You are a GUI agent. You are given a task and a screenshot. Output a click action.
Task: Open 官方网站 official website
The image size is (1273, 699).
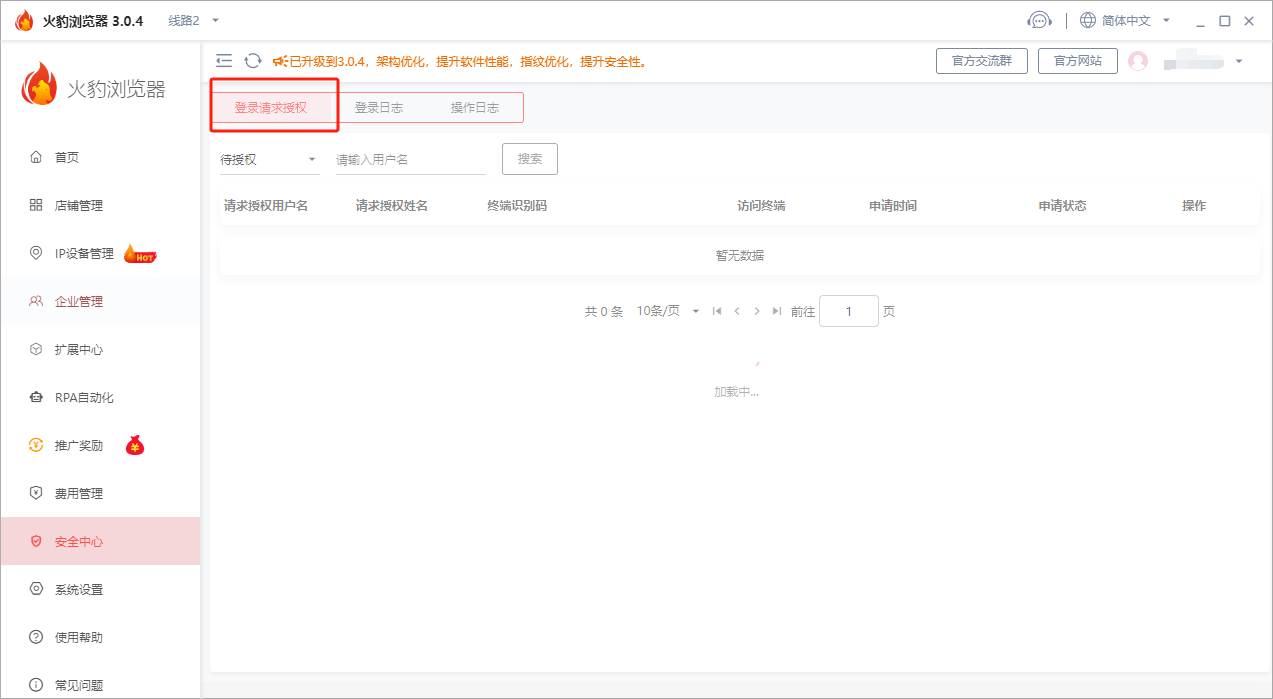[x=1077, y=60]
